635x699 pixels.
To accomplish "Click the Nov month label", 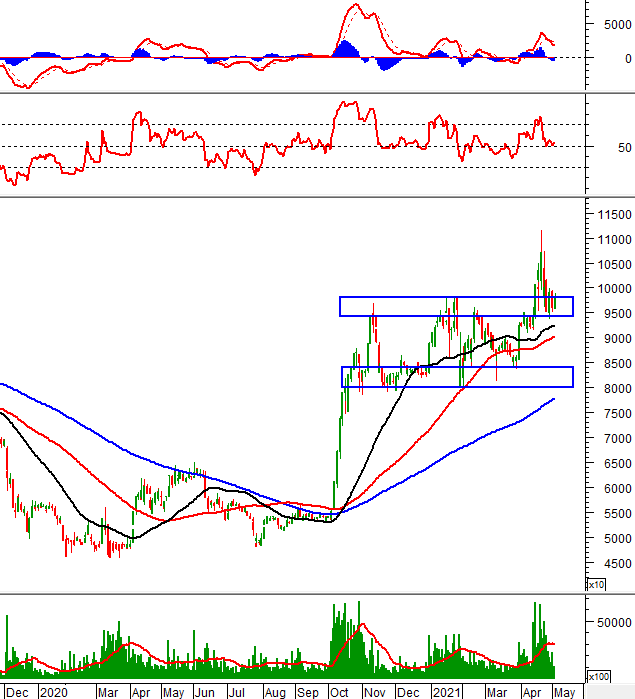I will tap(375, 692).
